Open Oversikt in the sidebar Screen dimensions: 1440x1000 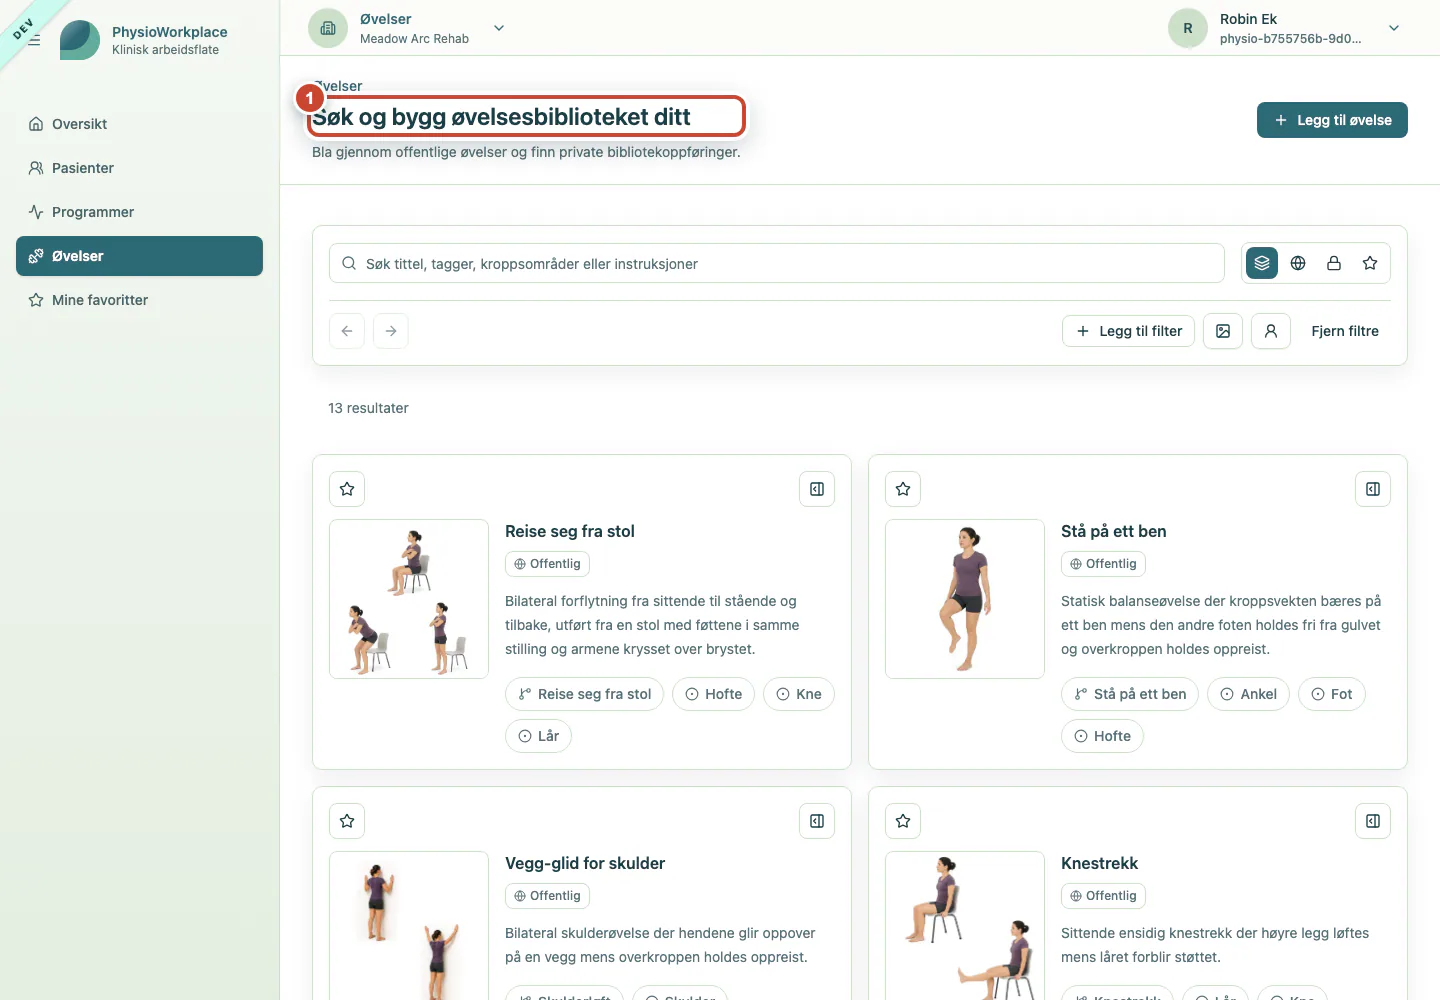(139, 124)
